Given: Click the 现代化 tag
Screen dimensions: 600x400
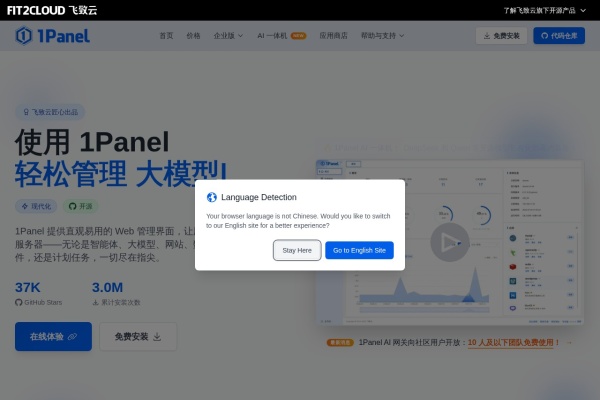Looking at the screenshot, I should pos(36,206).
